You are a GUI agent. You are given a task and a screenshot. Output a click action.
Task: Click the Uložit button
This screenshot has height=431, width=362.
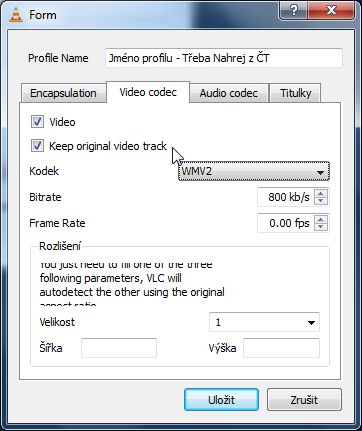[221, 400]
